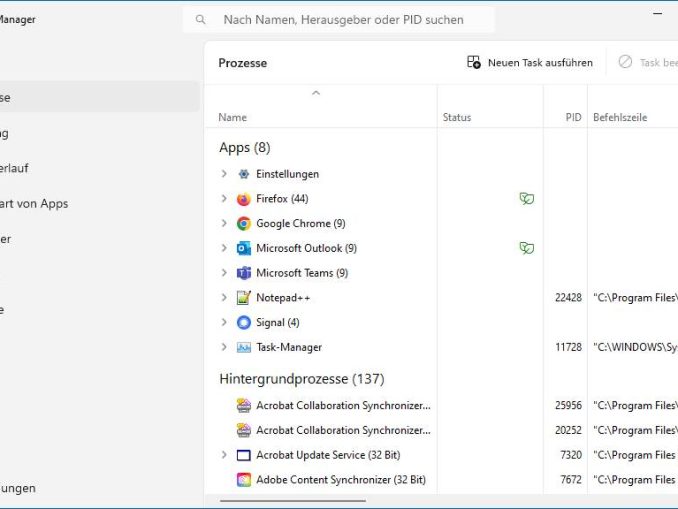Expand the Microsoft Teams (9) group
This screenshot has height=509, width=678.
click(x=224, y=272)
